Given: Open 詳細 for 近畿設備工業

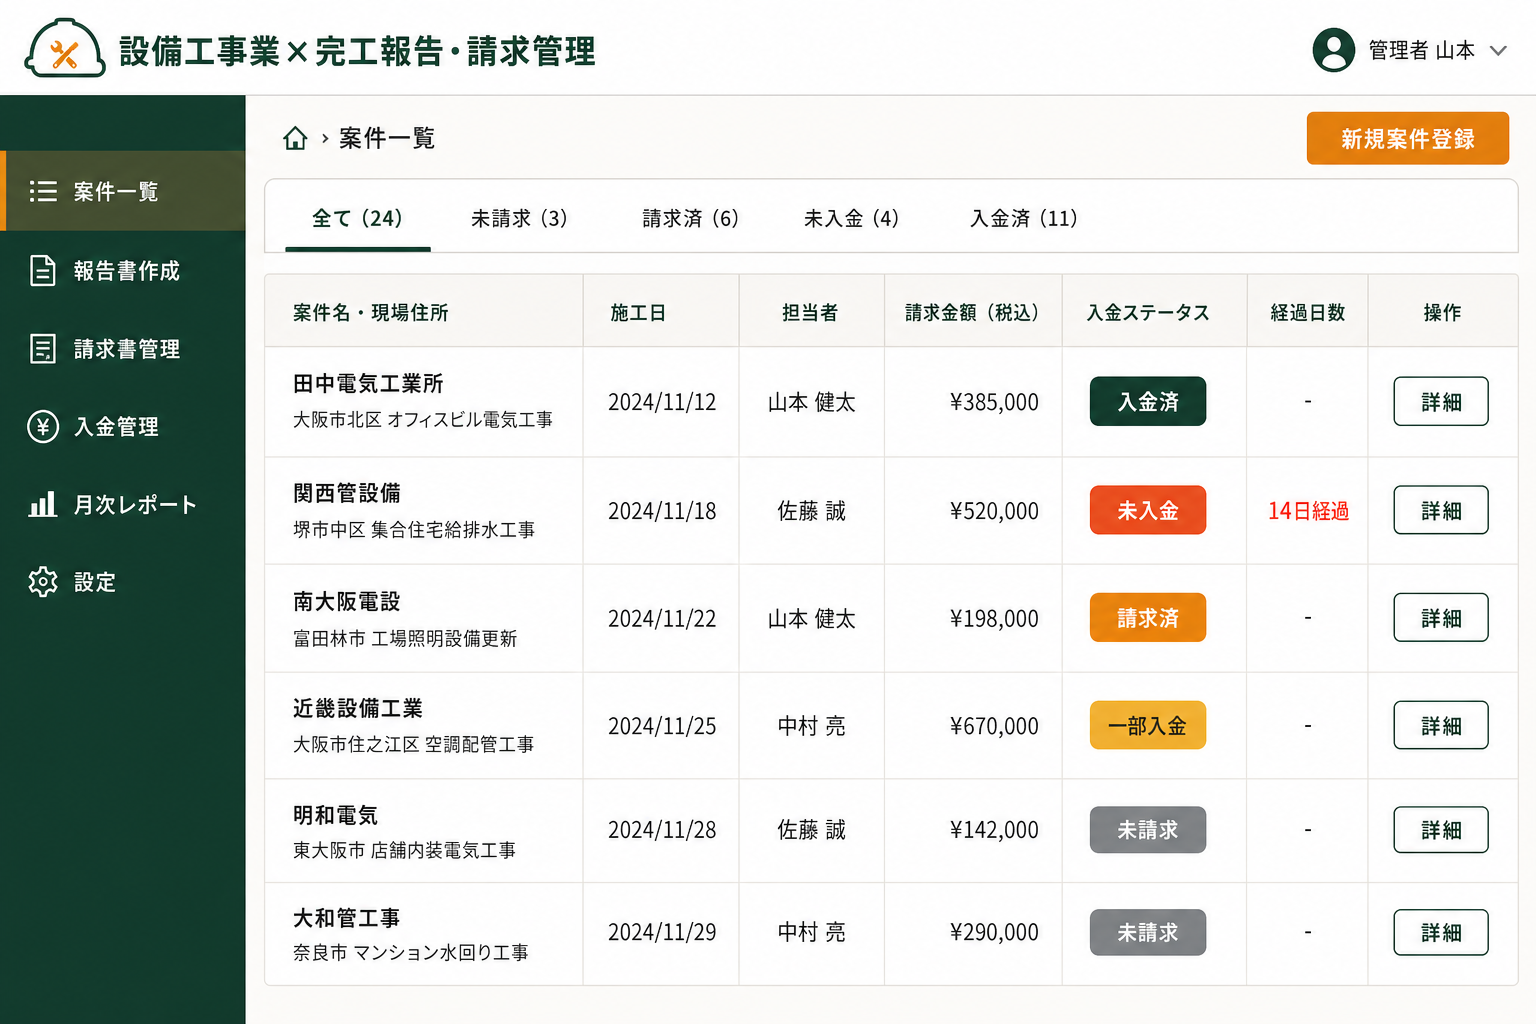Looking at the screenshot, I should (x=1441, y=726).
